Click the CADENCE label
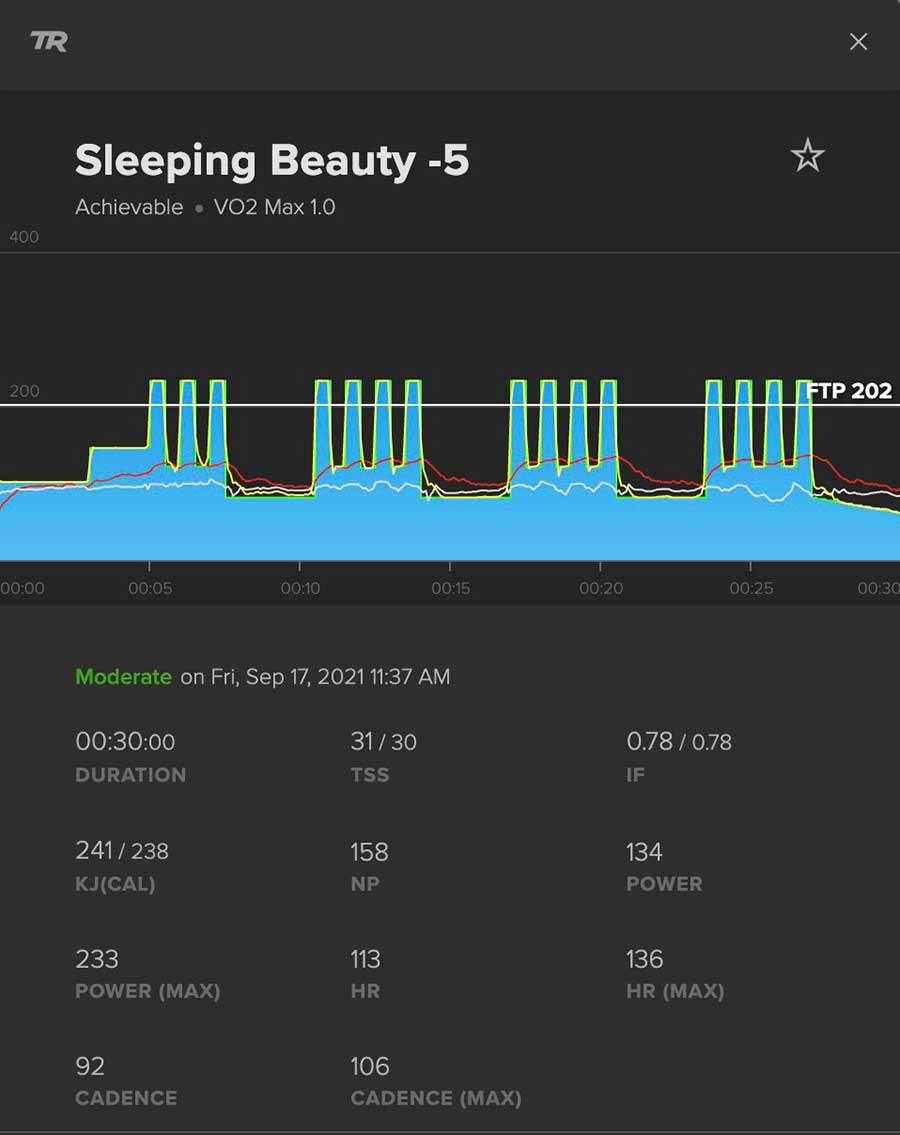 tap(126, 1098)
